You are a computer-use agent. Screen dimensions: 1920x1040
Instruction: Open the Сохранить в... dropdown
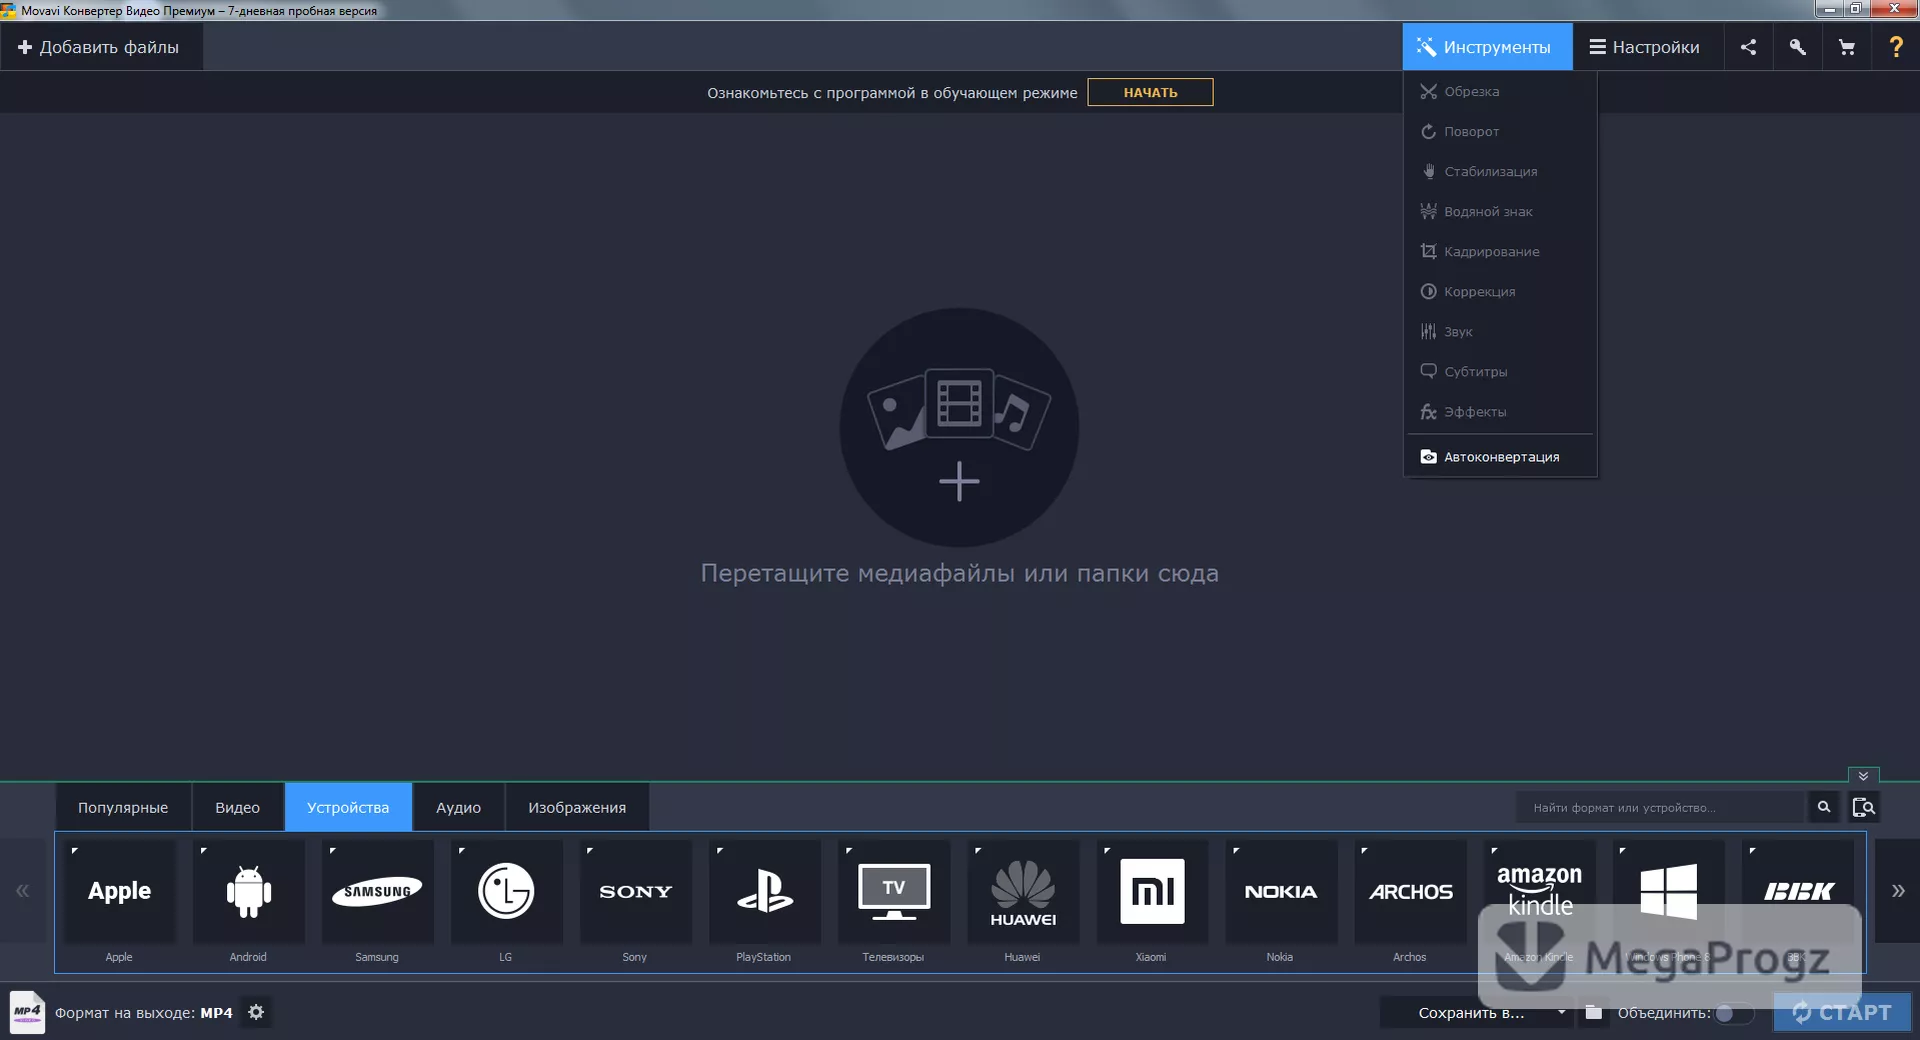click(1475, 1013)
